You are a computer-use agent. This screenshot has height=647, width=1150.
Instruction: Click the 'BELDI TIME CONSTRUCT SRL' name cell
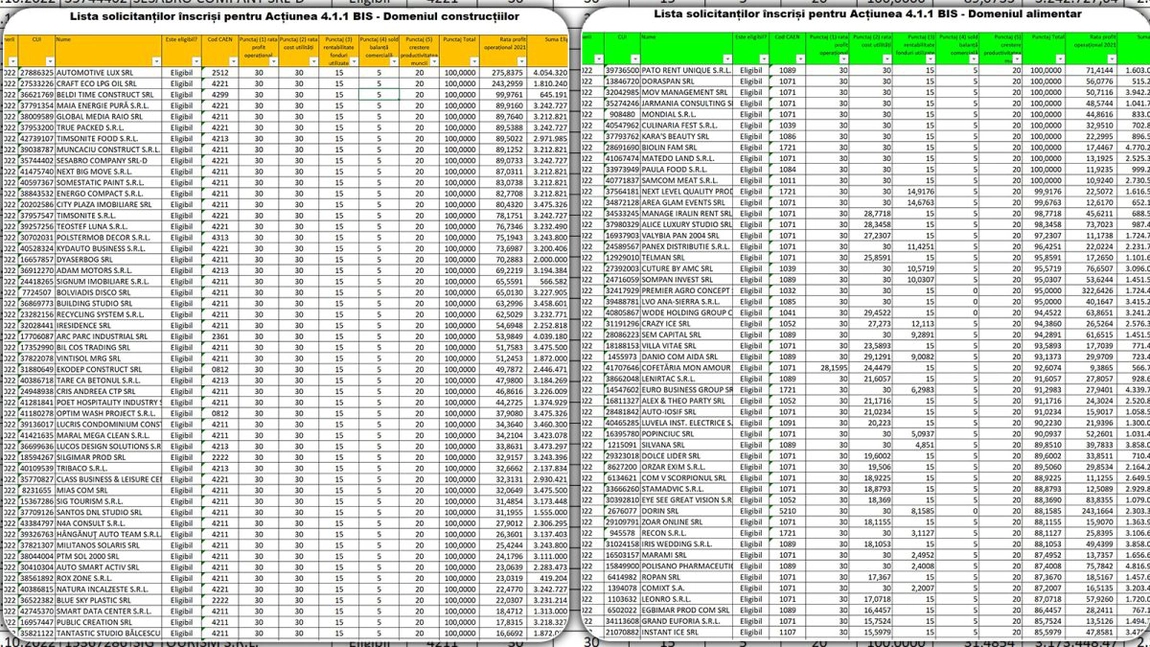(109, 95)
